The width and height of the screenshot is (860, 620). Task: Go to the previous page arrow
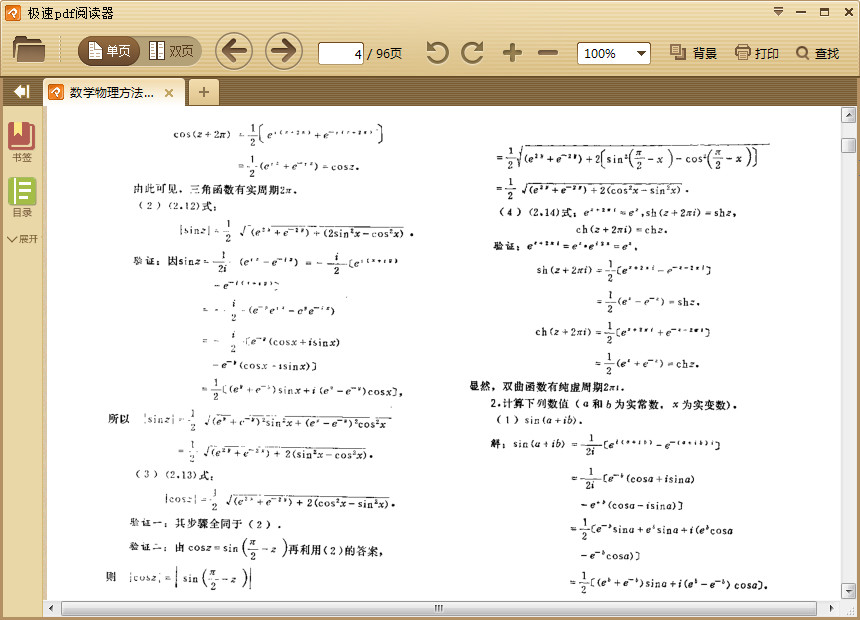coord(234,52)
